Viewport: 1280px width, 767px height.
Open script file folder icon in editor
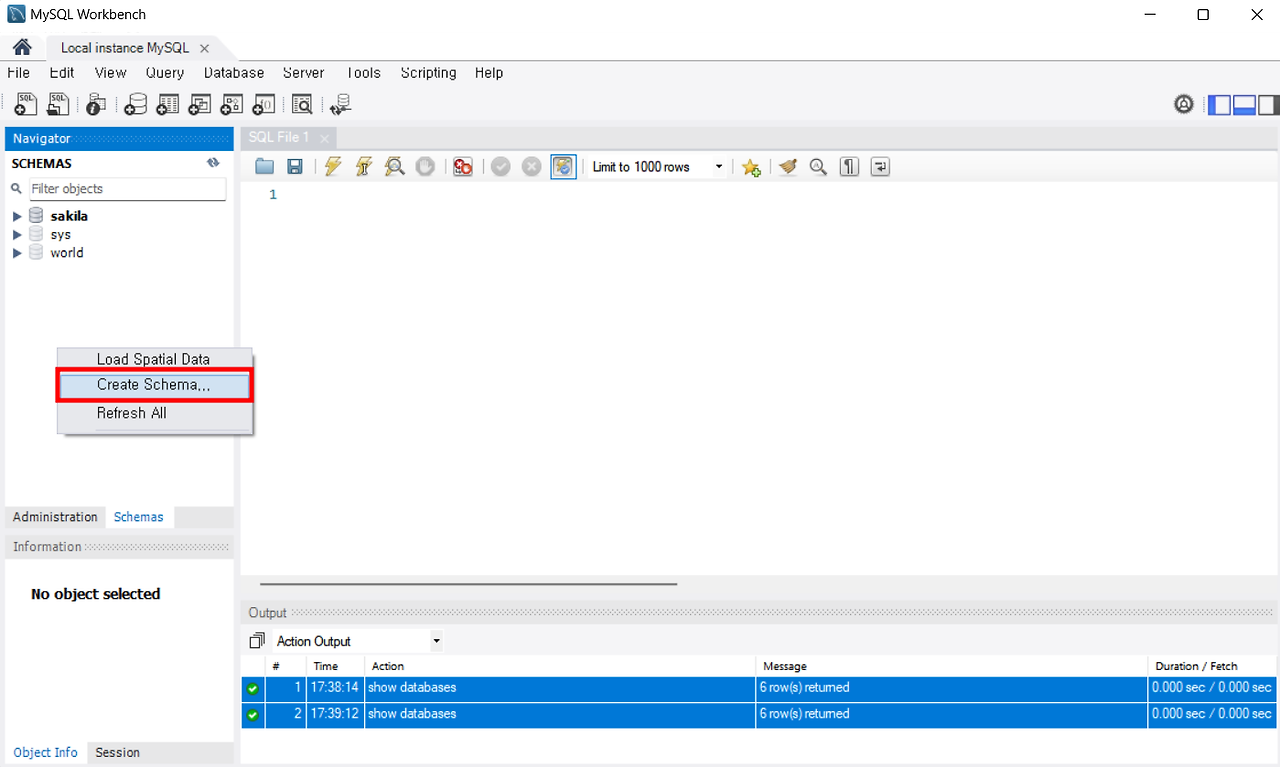(264, 167)
